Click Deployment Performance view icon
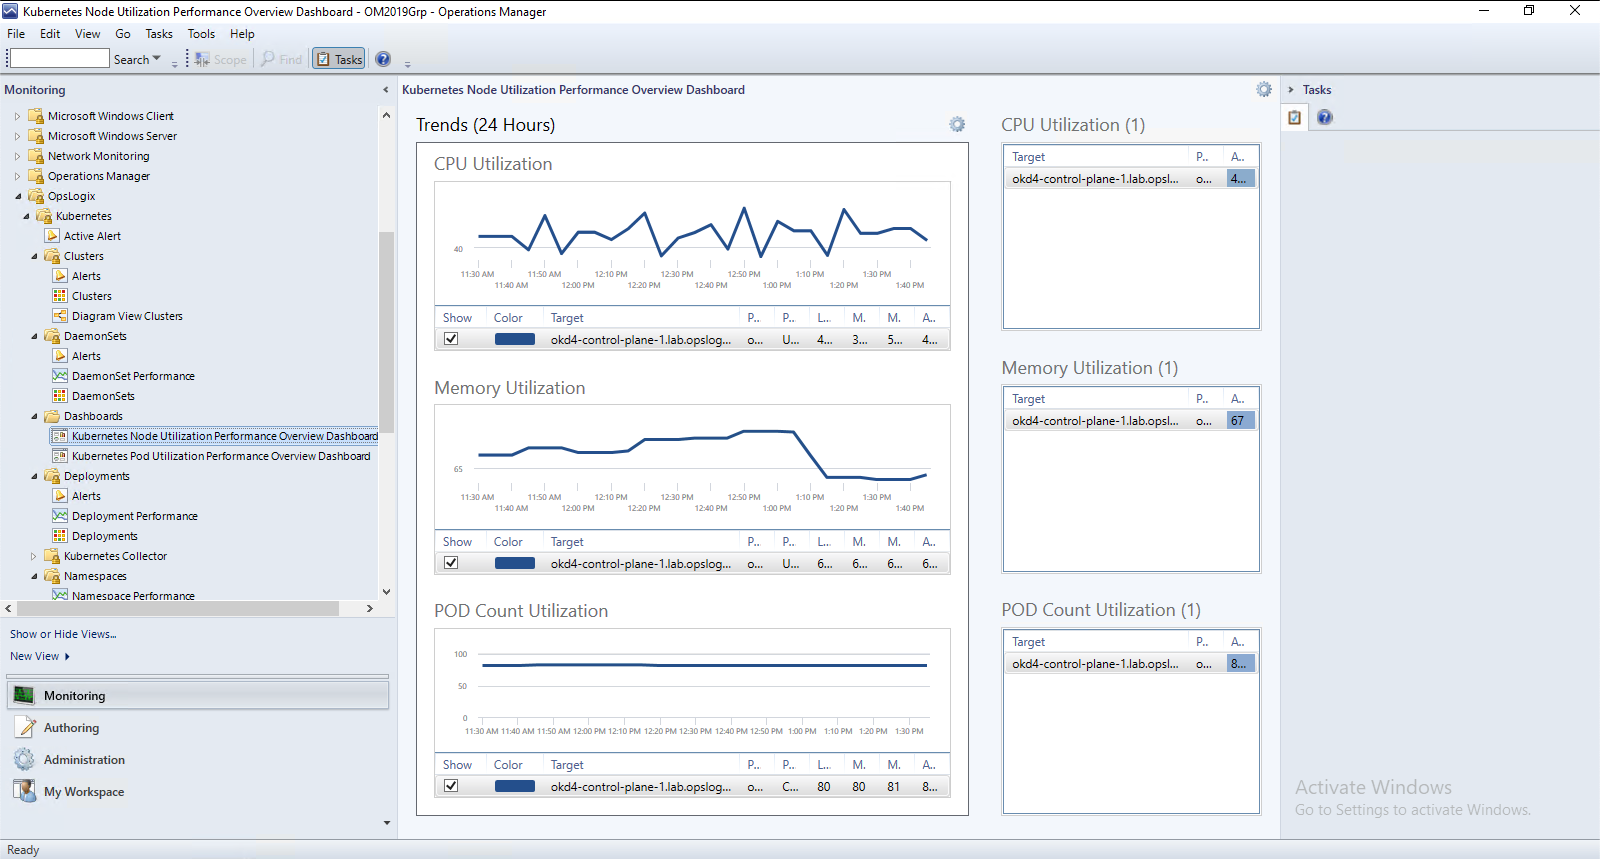1600x859 pixels. coord(60,516)
